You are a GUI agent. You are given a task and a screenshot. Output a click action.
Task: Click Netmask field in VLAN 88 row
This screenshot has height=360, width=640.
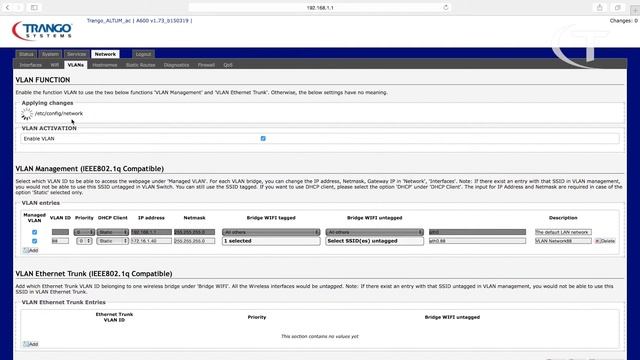(194, 241)
